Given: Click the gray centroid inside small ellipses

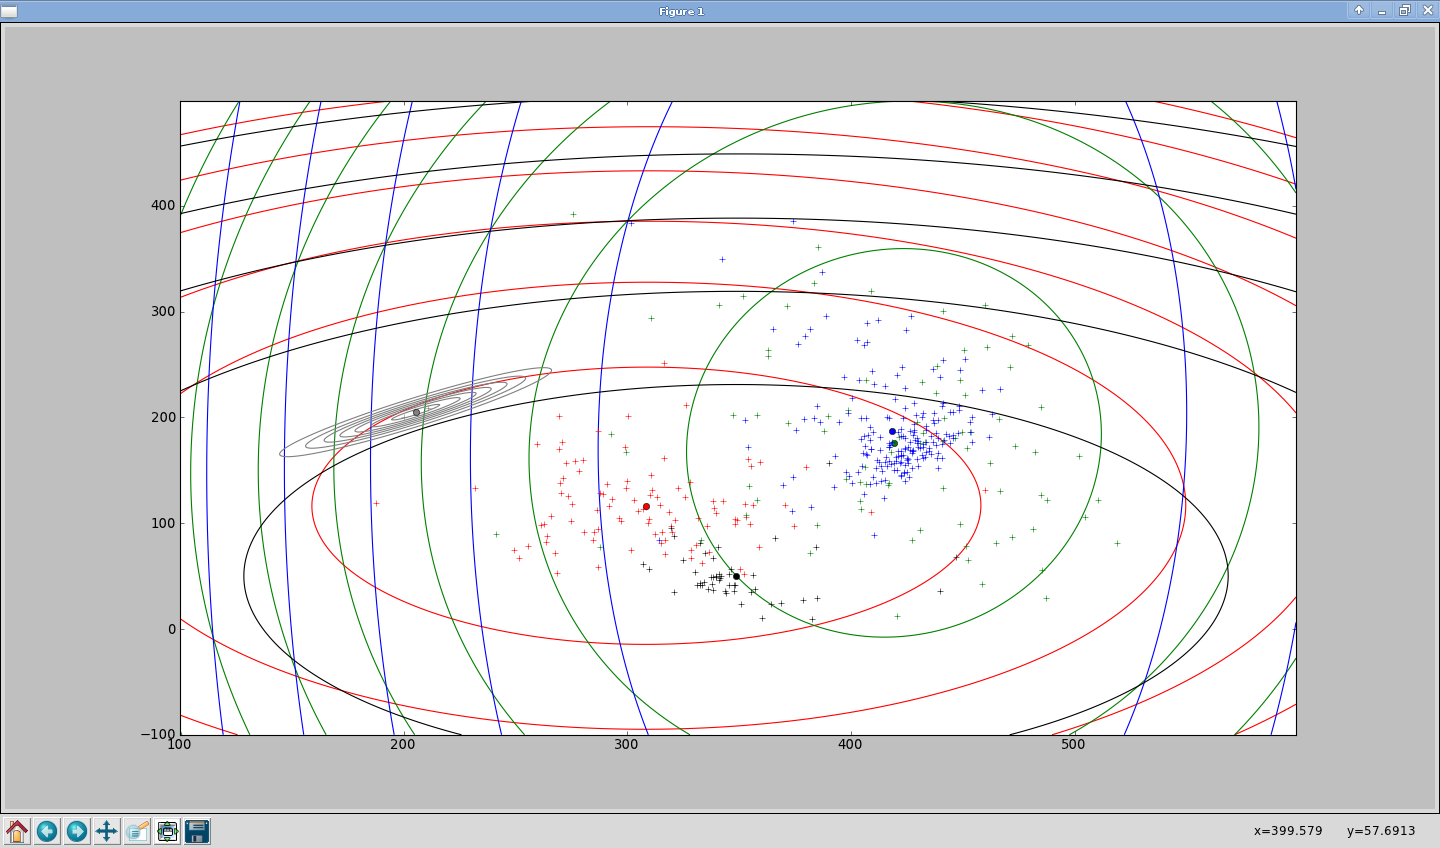Looking at the screenshot, I should (417, 412).
